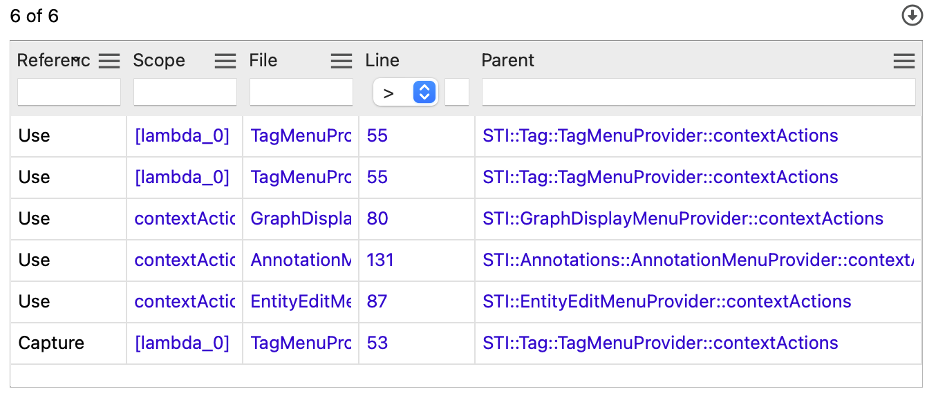Click the download arrow icon
936x398 pixels.
coord(912,16)
